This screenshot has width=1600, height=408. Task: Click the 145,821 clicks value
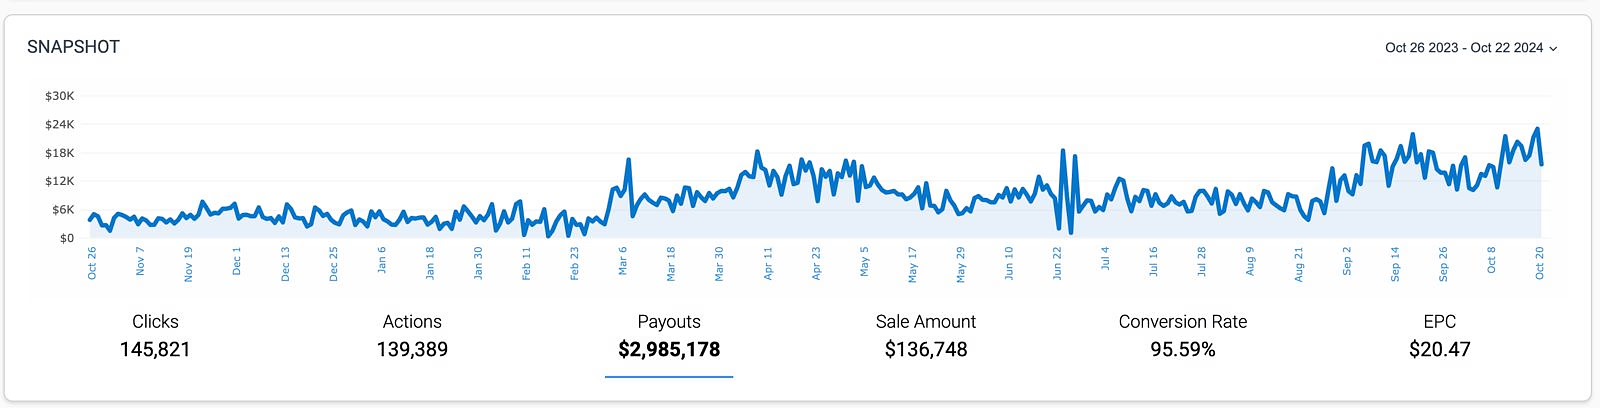coord(155,350)
